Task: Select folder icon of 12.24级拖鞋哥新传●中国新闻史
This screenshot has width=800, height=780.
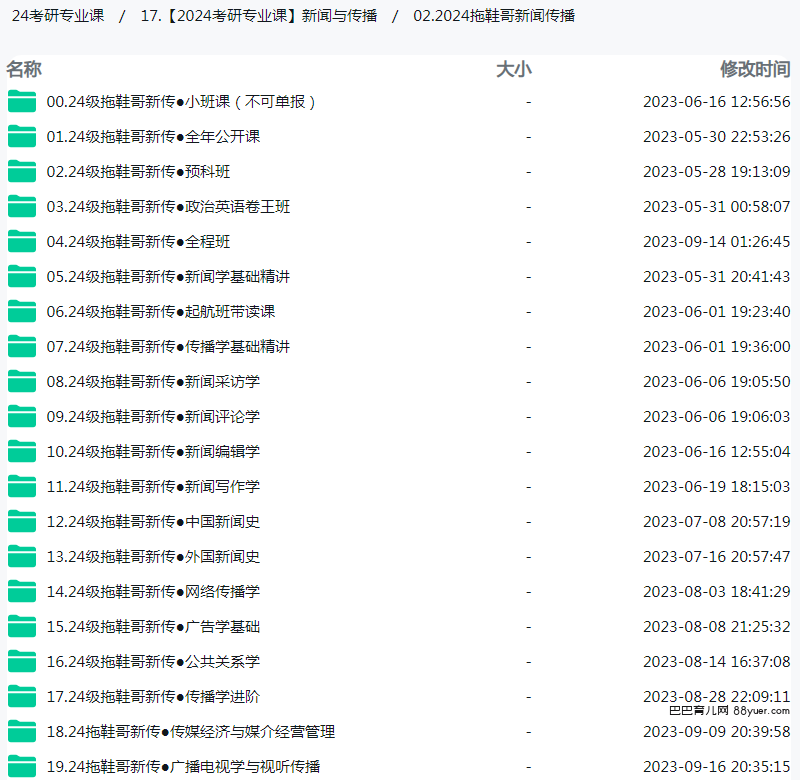Action: [x=22, y=521]
